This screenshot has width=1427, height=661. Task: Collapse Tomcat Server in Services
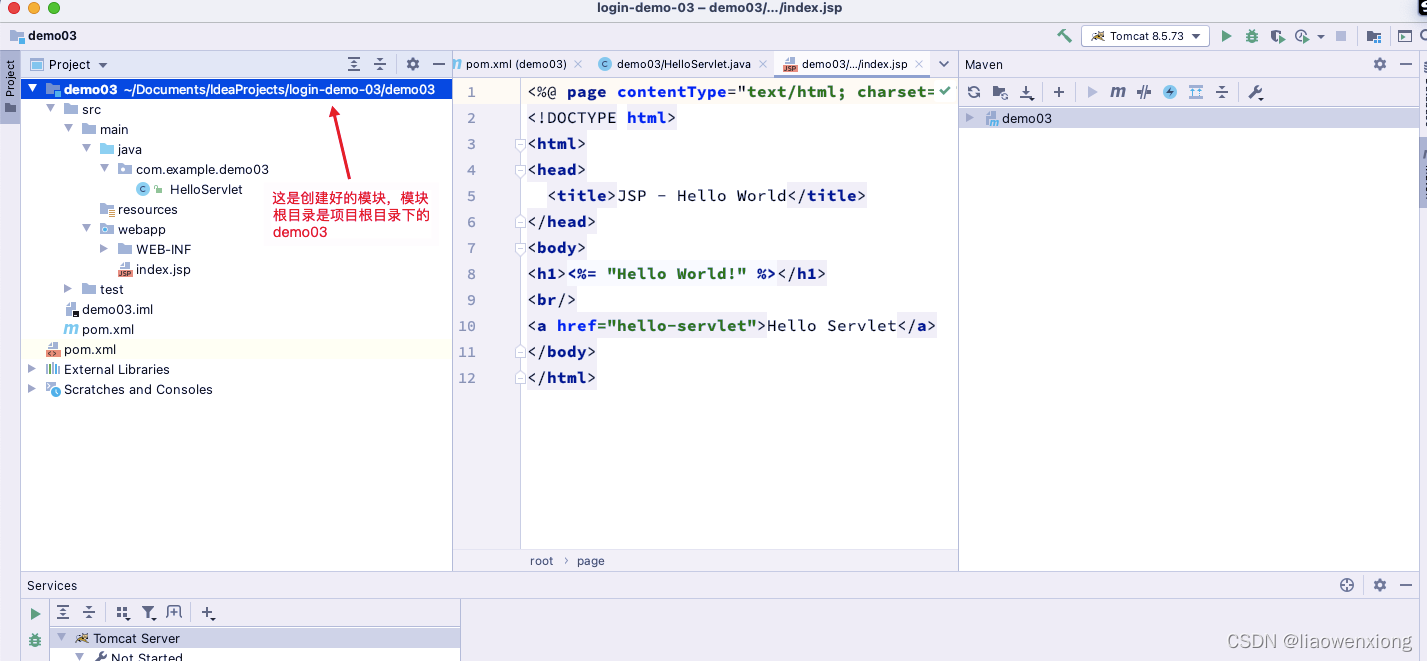(x=61, y=638)
